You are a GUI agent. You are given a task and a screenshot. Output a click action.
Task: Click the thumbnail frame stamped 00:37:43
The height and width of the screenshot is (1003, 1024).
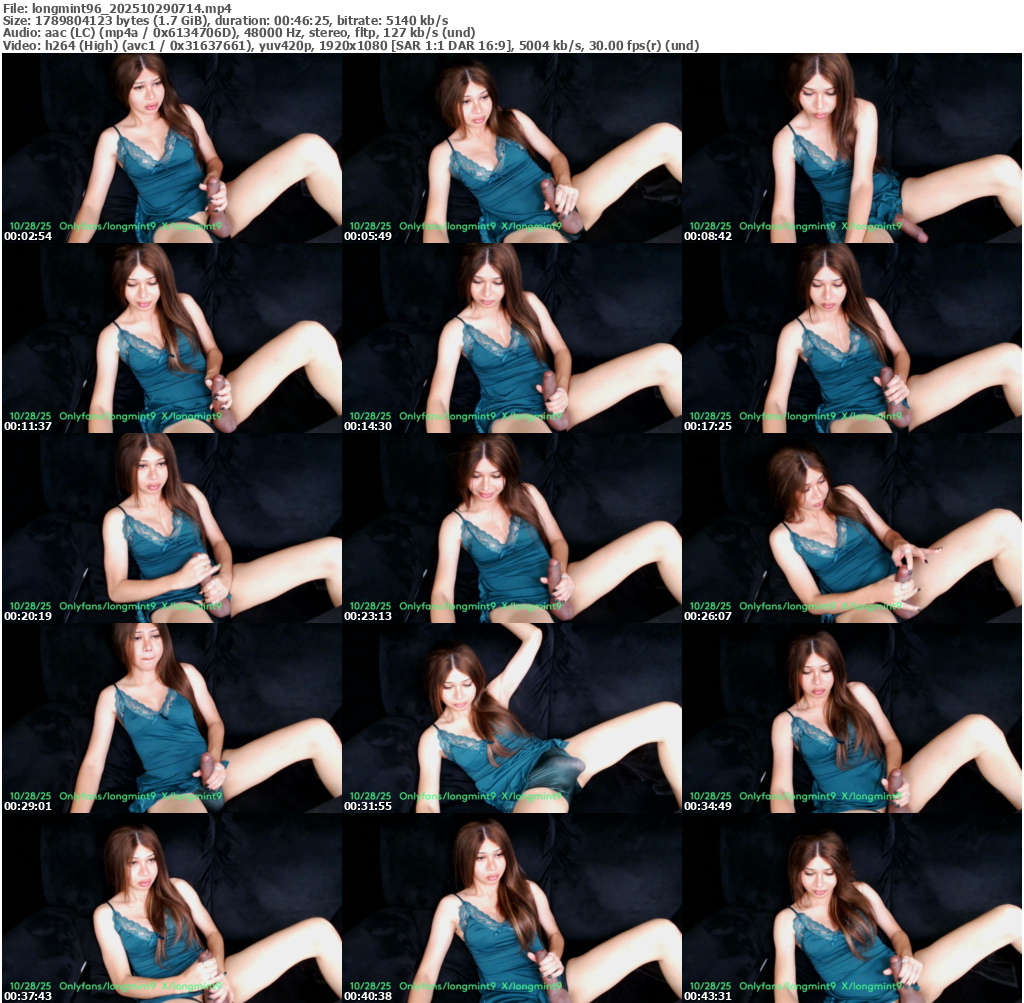[172, 908]
